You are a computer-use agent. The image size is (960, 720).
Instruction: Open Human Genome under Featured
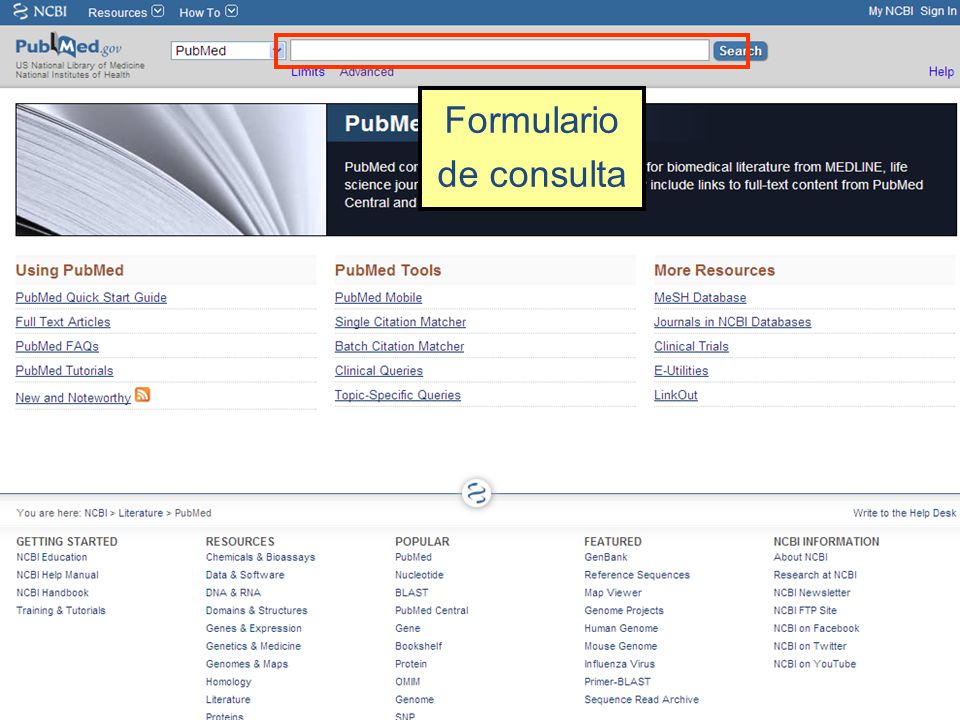pos(621,628)
